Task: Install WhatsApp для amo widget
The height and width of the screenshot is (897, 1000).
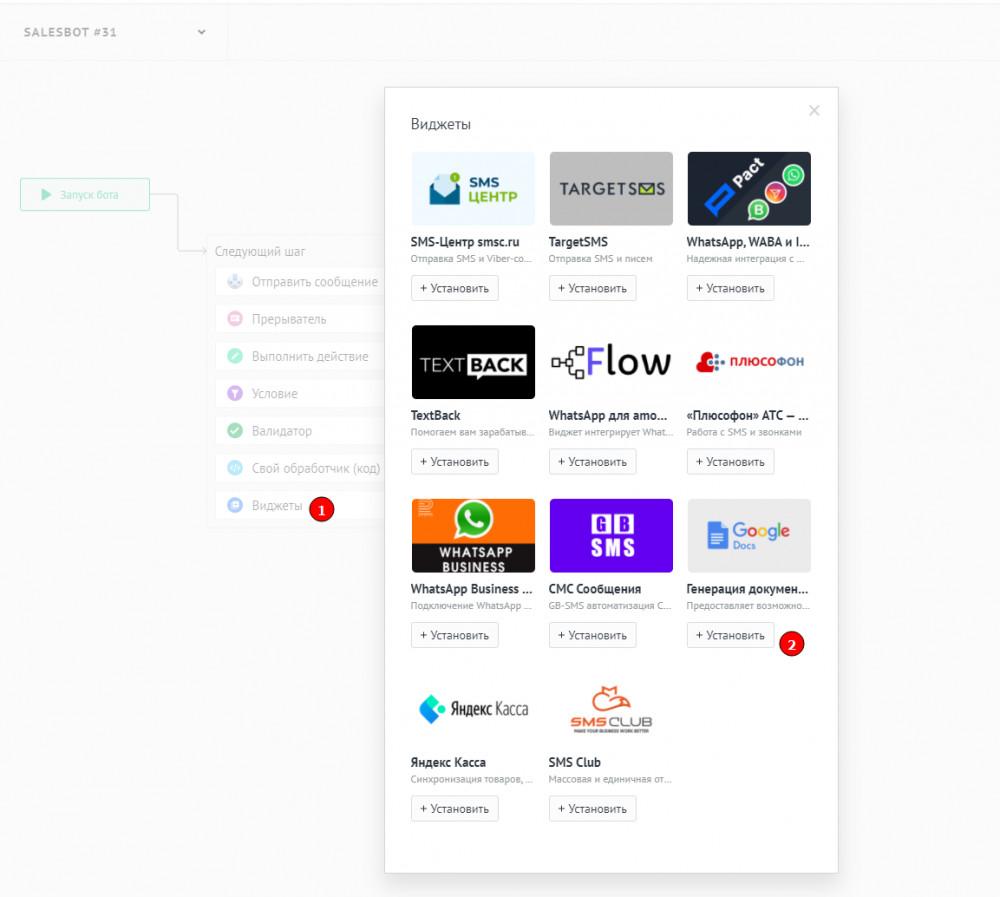Action: pyautogui.click(x=592, y=462)
